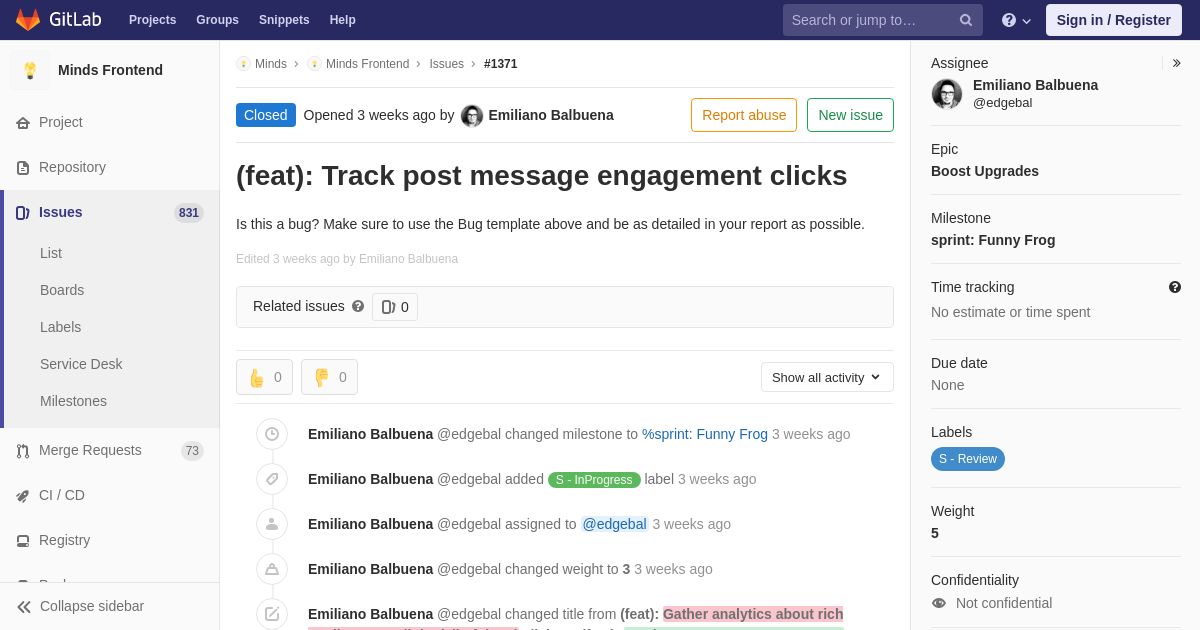The width and height of the screenshot is (1200, 630).
Task: Open the Help menu item
Action: [x=343, y=20]
